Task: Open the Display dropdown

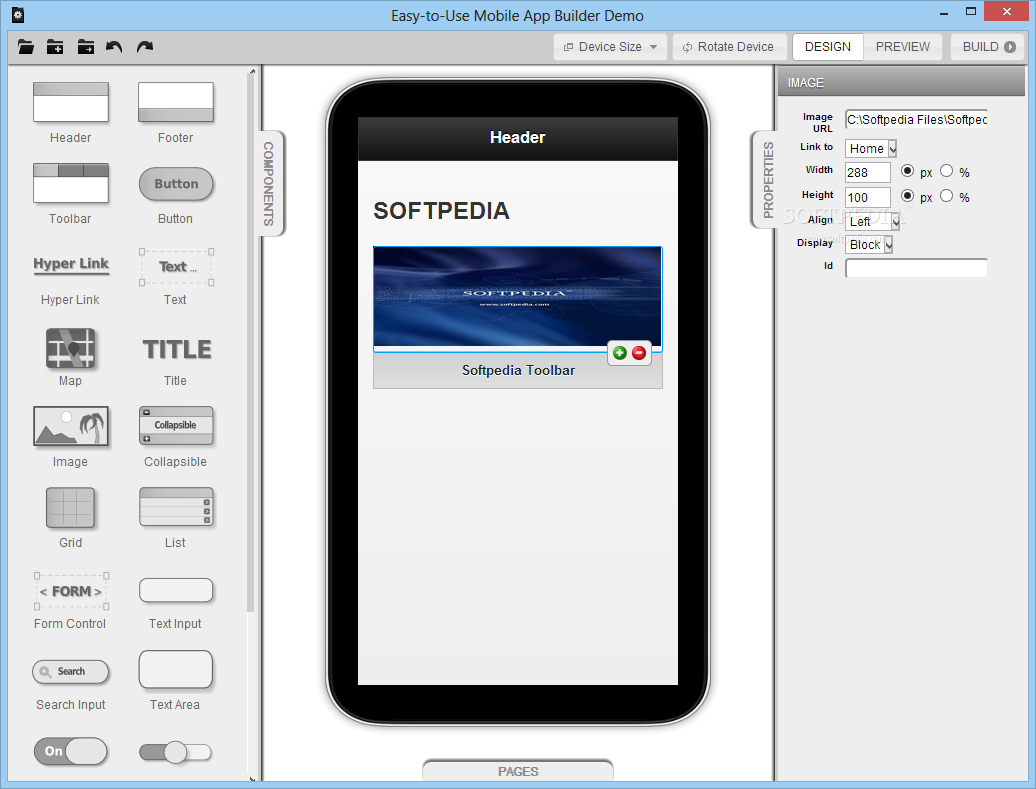Action: click(869, 244)
